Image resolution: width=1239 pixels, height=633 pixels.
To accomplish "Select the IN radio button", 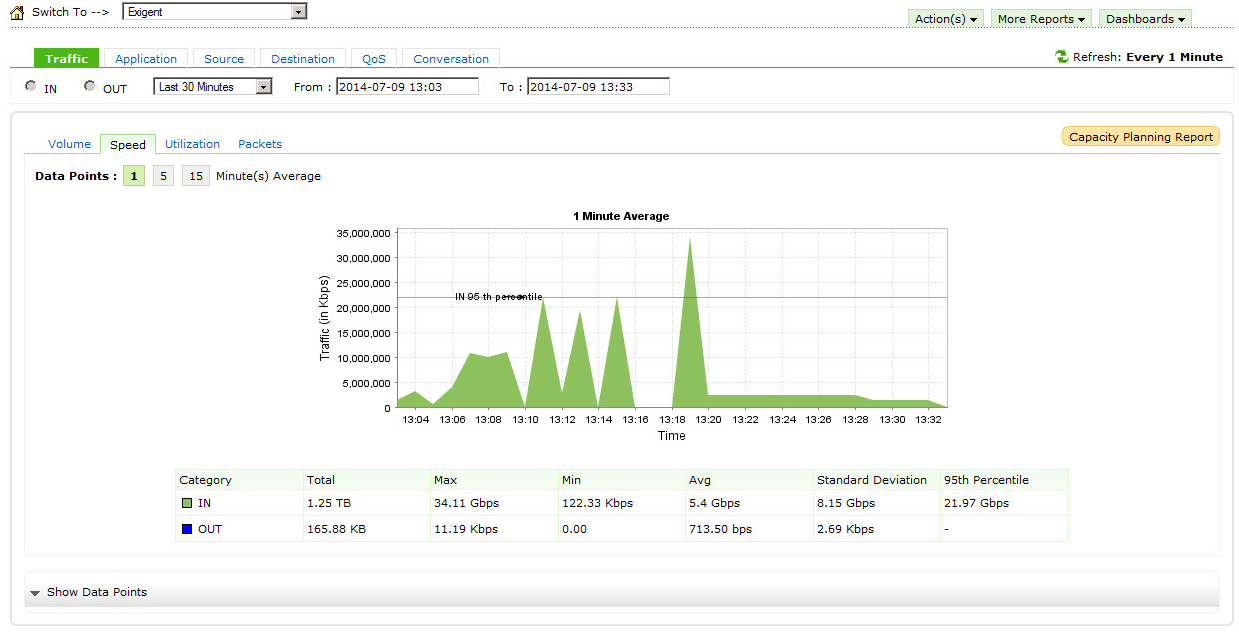I will coord(31,87).
